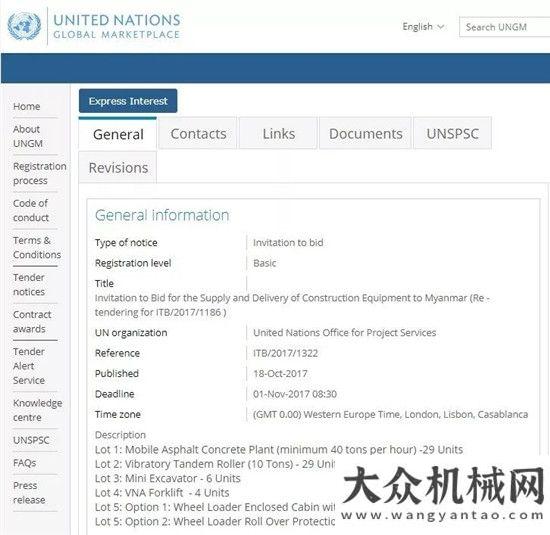Click the tender title starting Invitation to Bid
550x535 pixels.
pyautogui.click(x=292, y=305)
